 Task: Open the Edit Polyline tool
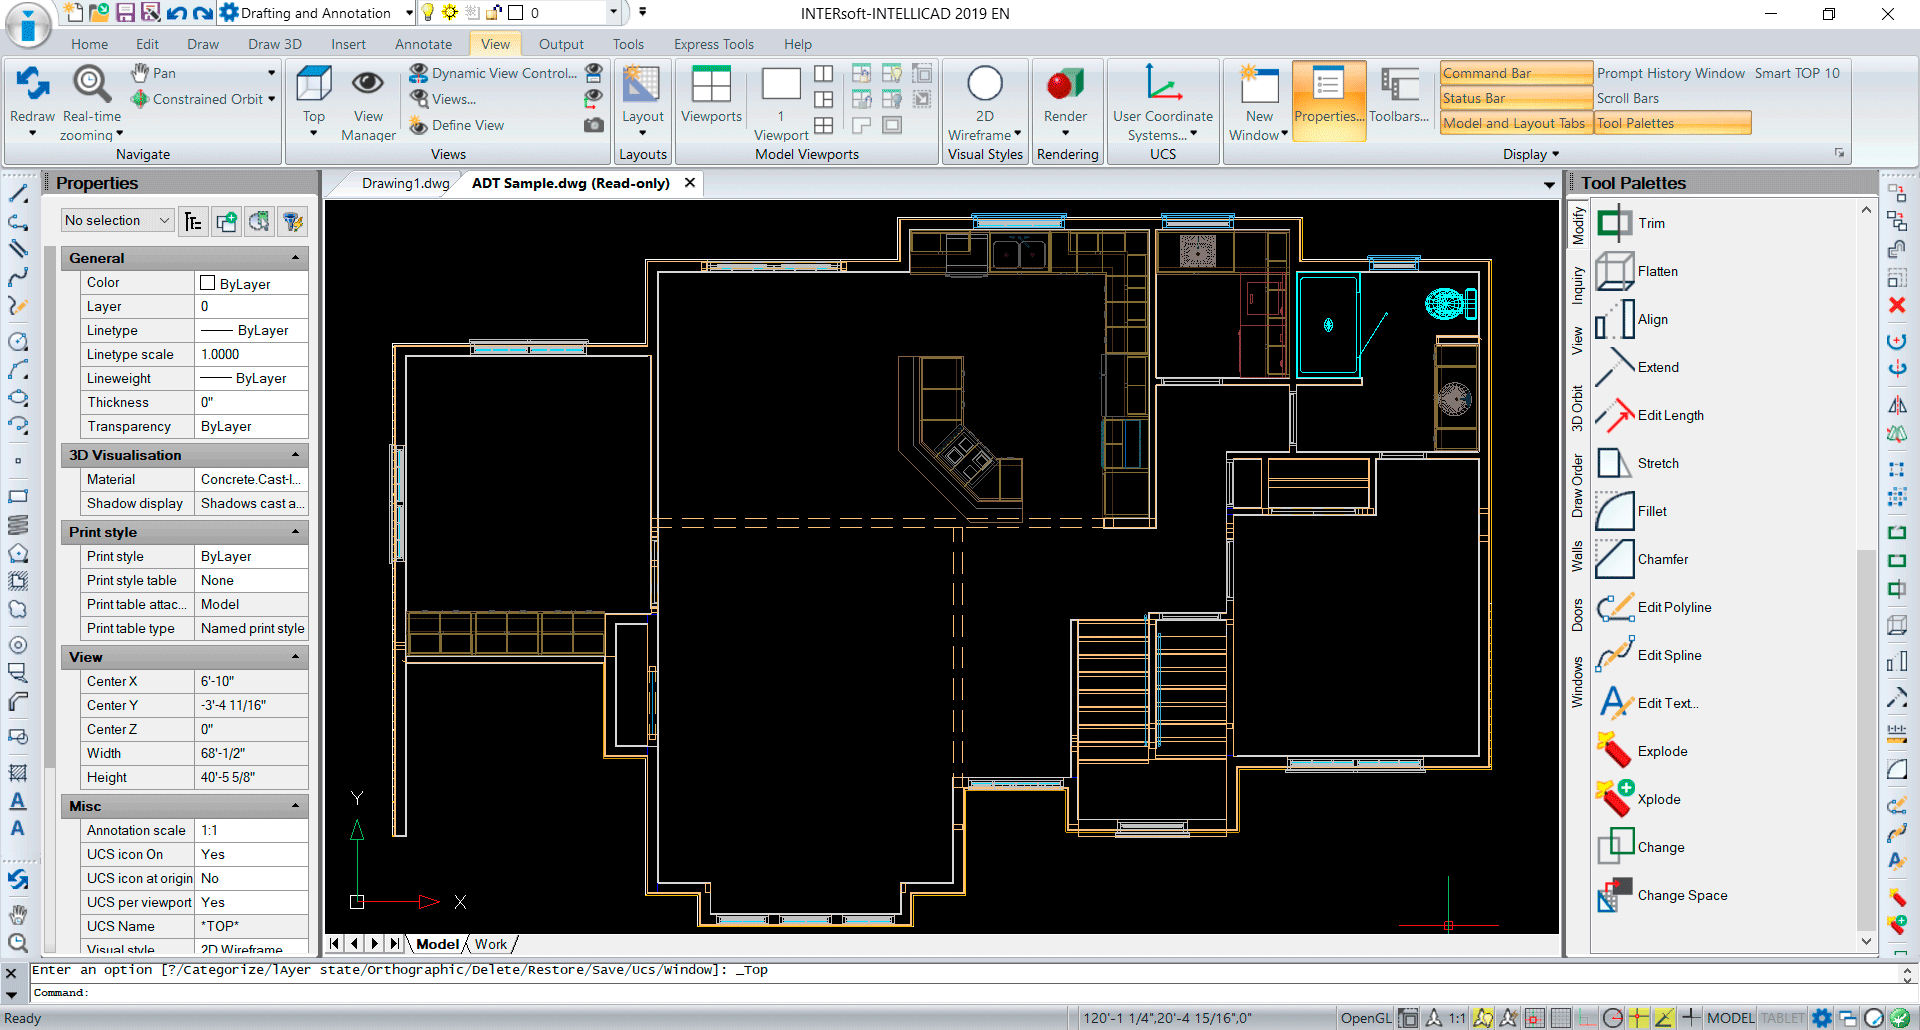tap(1654, 607)
